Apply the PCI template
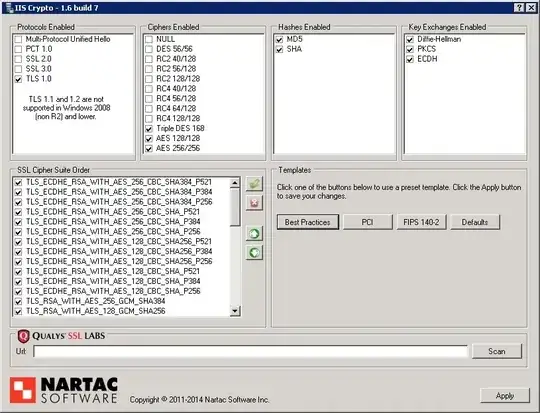The image size is (540, 413). click(367, 222)
